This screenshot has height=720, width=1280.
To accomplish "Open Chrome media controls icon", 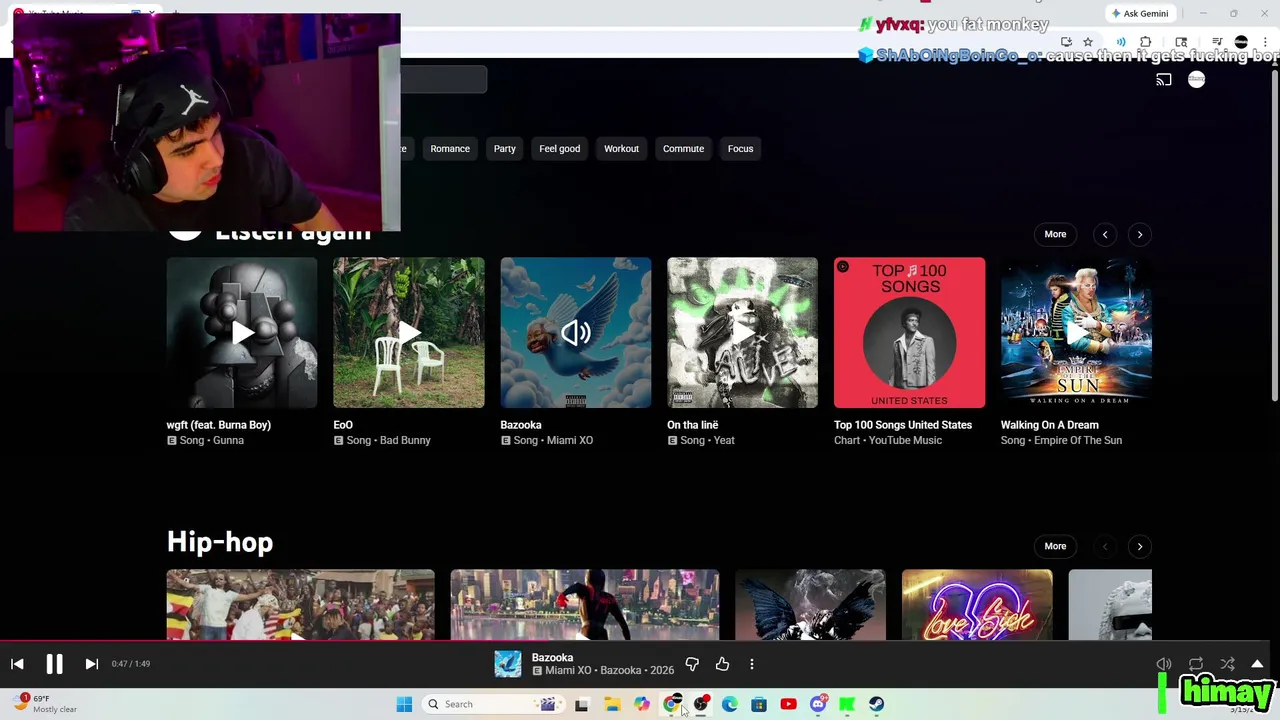I will 1217,42.
